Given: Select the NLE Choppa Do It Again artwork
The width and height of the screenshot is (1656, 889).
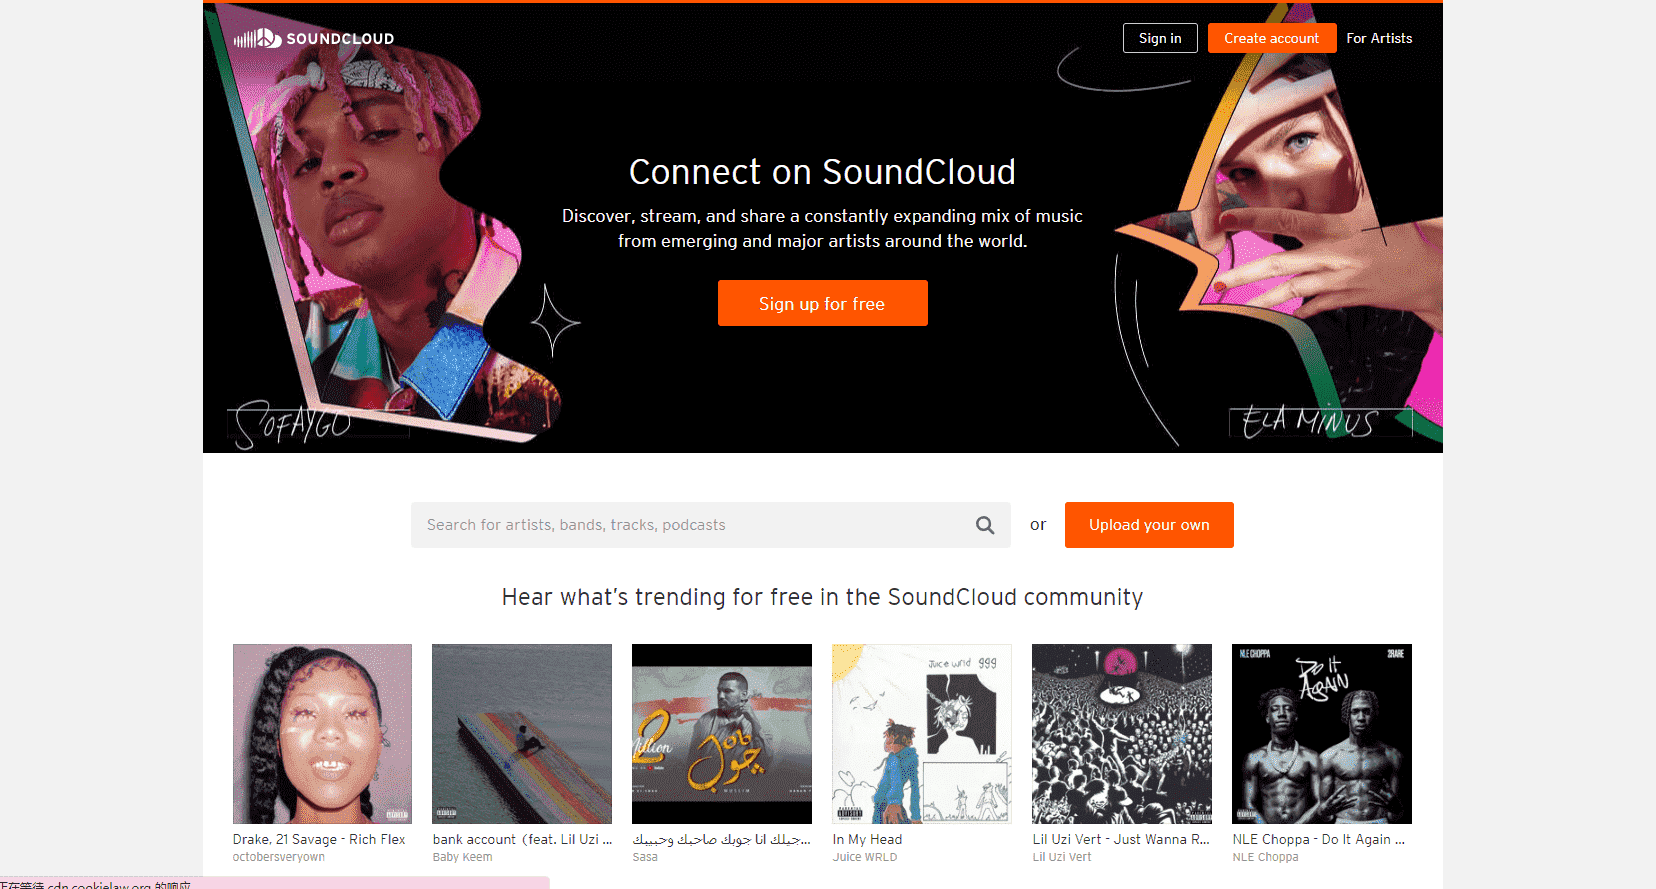Looking at the screenshot, I should click(1322, 734).
